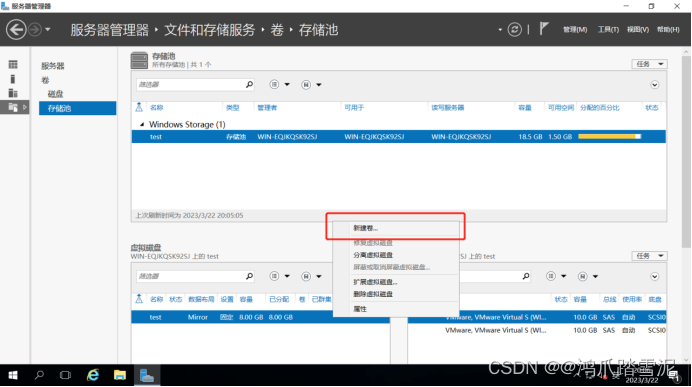Click the all servers icon in left sidebar
The width and height of the screenshot is (692, 387).
13,93
